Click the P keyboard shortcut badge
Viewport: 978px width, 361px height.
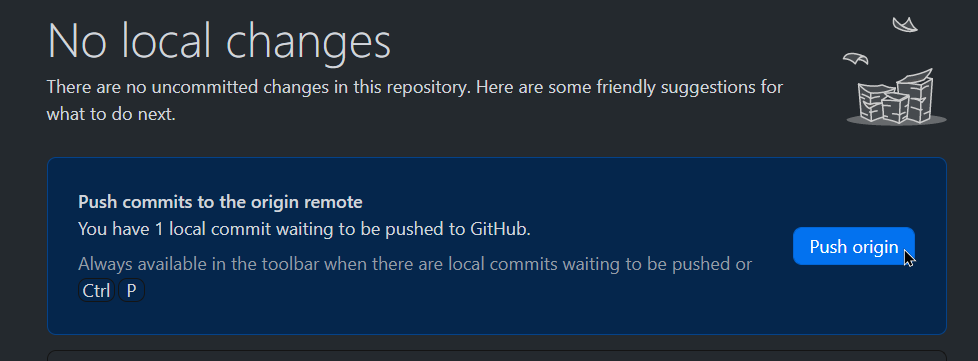pyautogui.click(x=131, y=291)
